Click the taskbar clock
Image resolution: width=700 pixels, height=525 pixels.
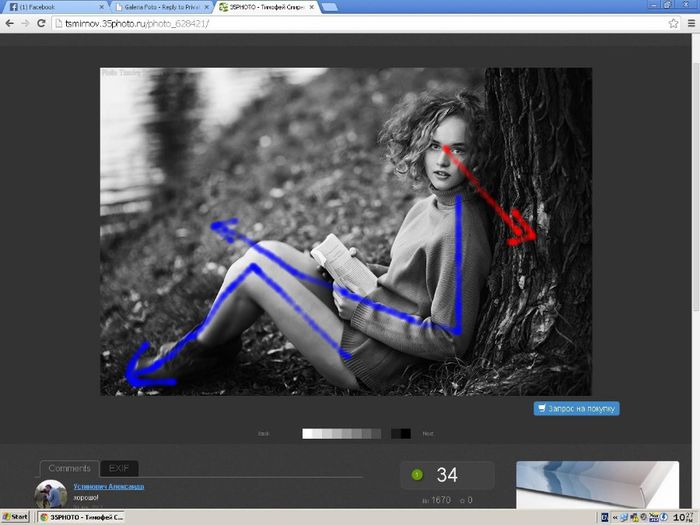pos(682,517)
